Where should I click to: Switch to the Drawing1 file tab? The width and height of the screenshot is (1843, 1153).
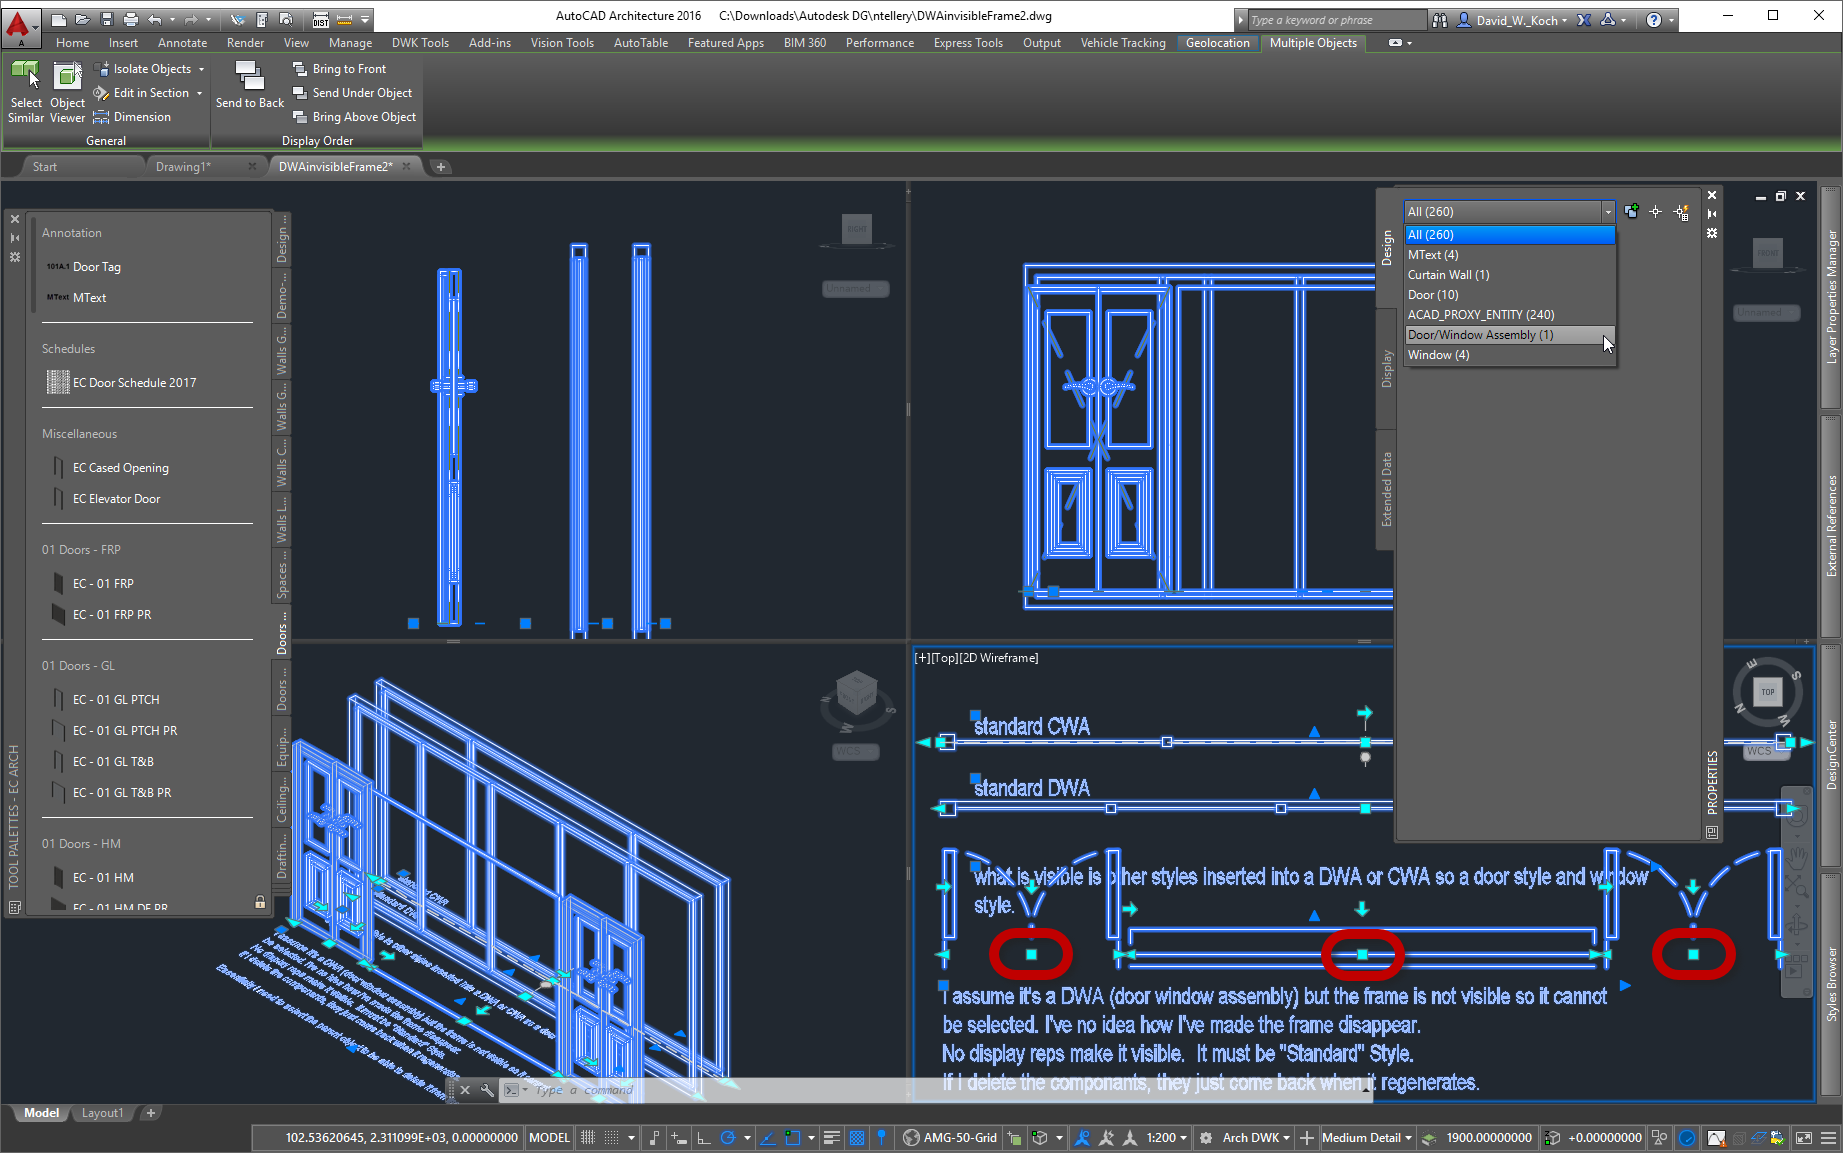click(x=183, y=166)
